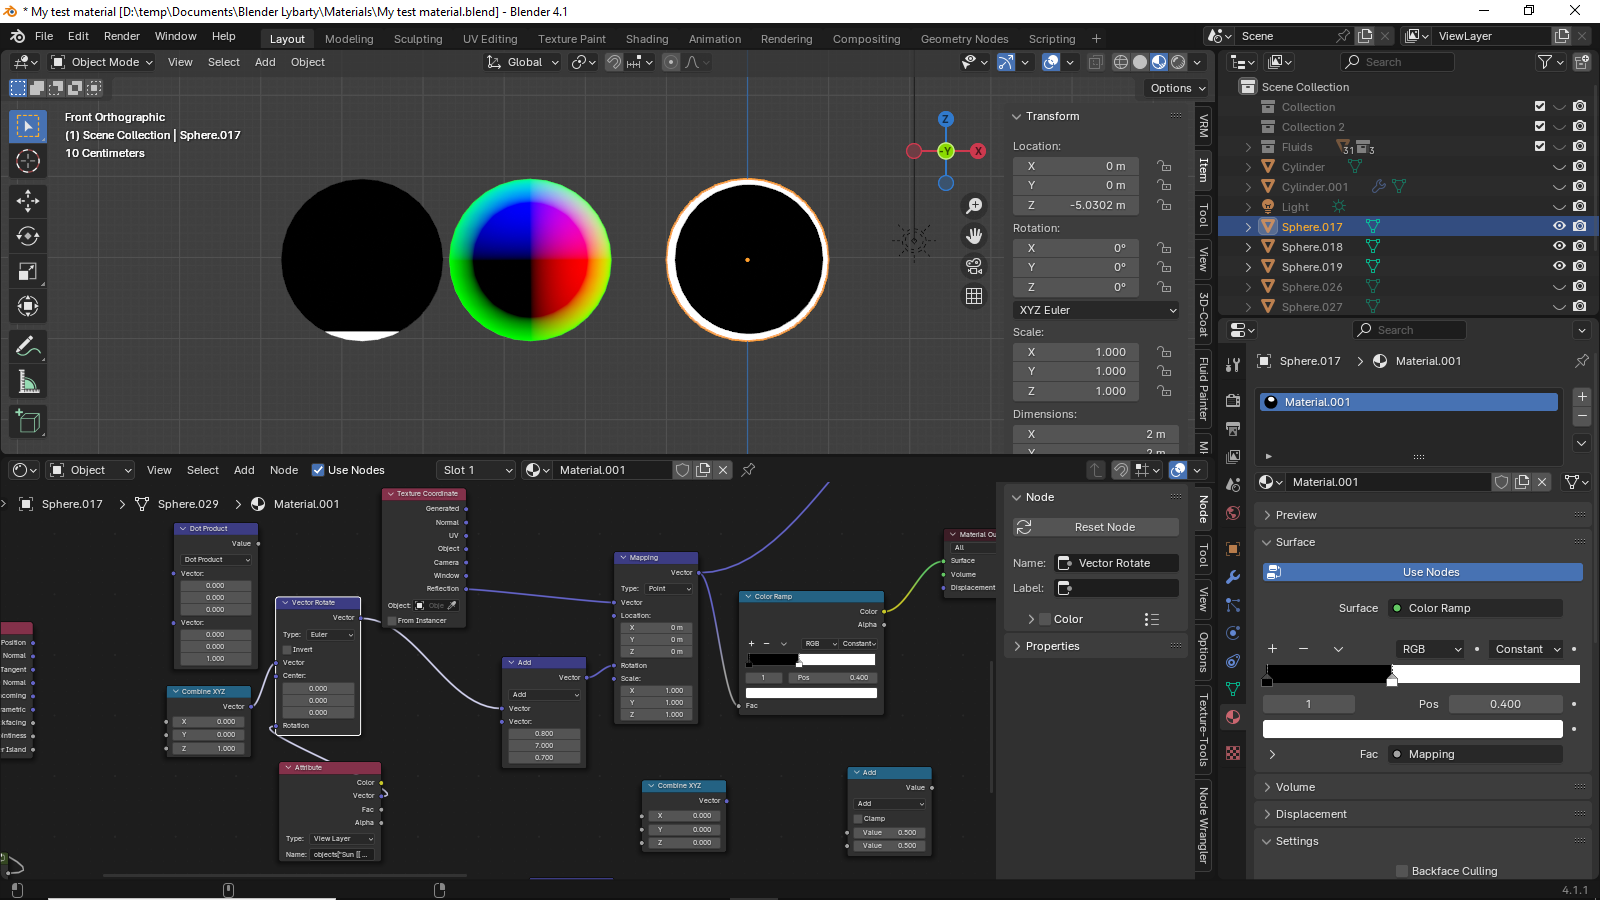The image size is (1600, 900).
Task: Click the Reset Node button
Action: coord(1096,527)
